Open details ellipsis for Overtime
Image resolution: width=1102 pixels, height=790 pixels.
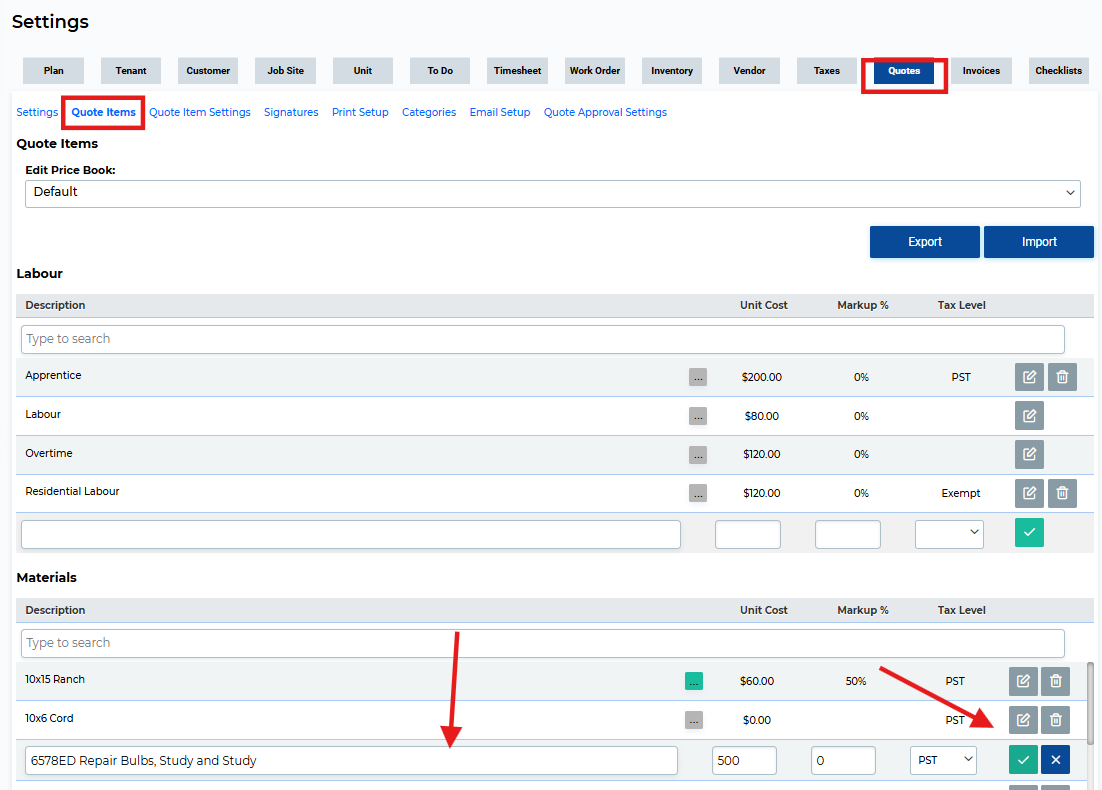pyautogui.click(x=698, y=455)
